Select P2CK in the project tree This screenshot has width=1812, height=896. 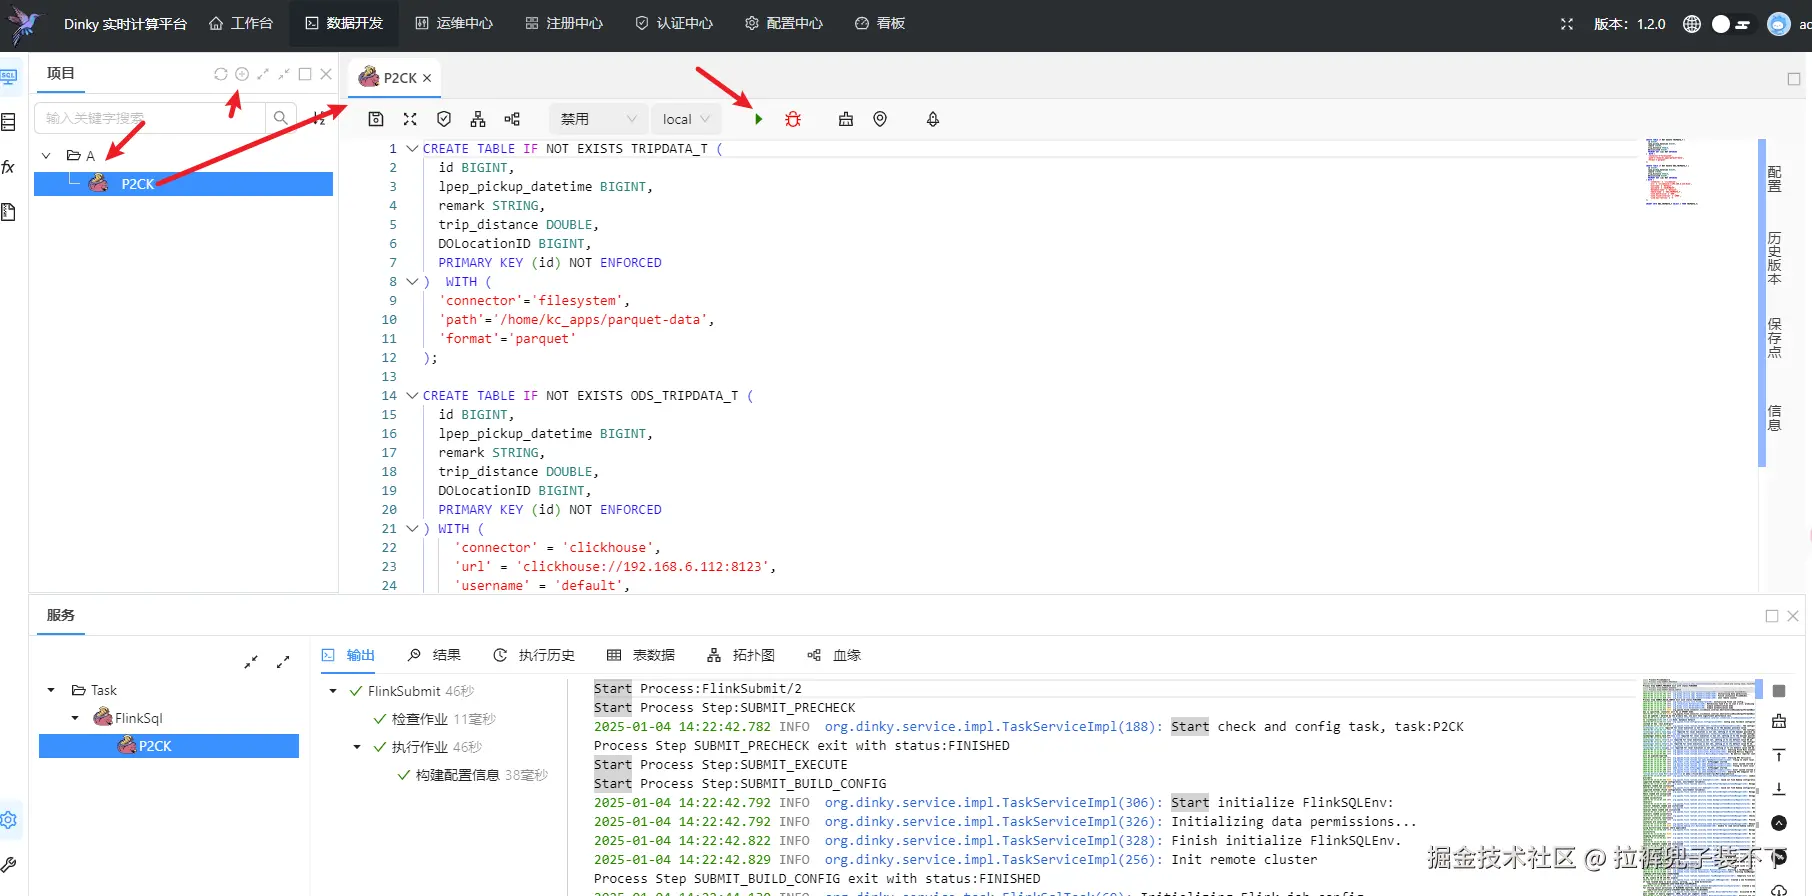coord(184,184)
